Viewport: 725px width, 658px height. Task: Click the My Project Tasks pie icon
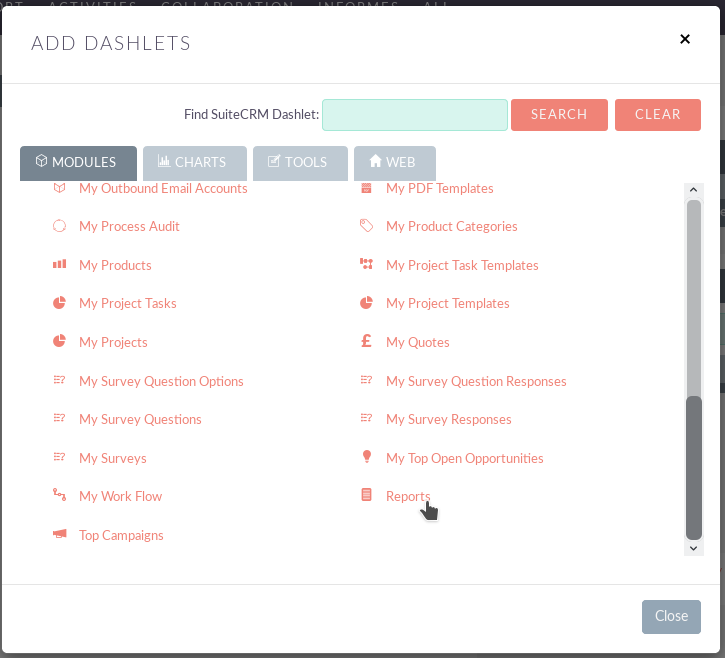click(60, 303)
